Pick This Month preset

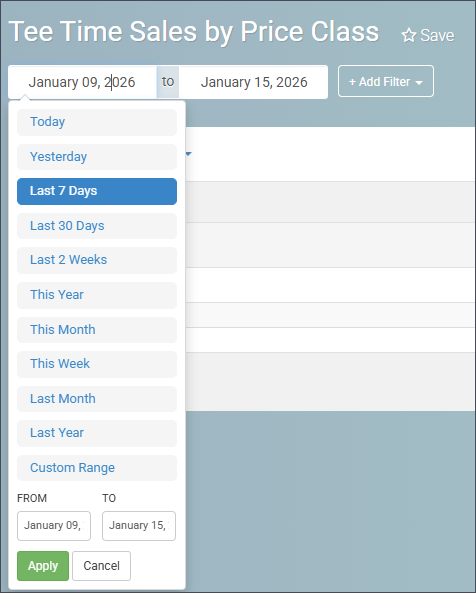pyautogui.click(x=97, y=330)
